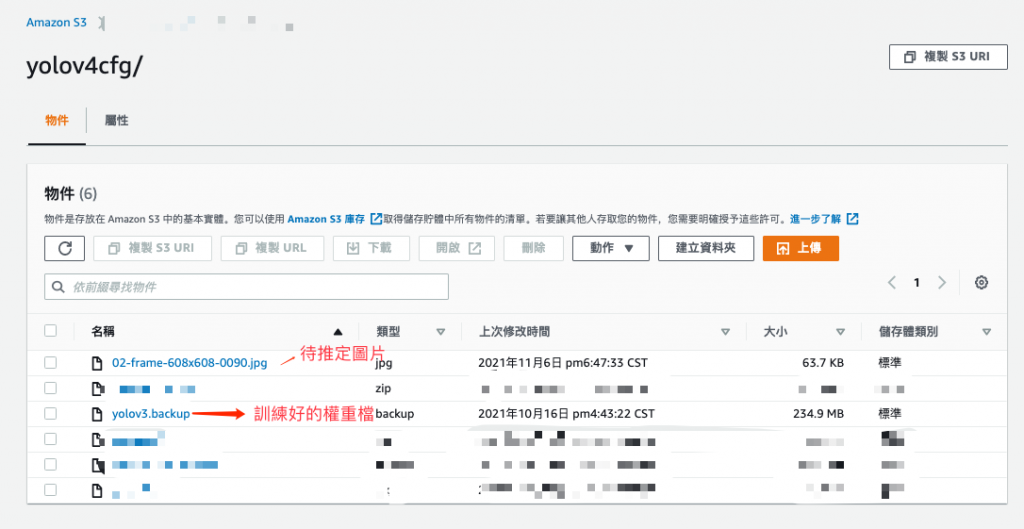This screenshot has height=529, width=1024.
Task: Check the checkbox of the fifth object row
Action: pos(50,464)
